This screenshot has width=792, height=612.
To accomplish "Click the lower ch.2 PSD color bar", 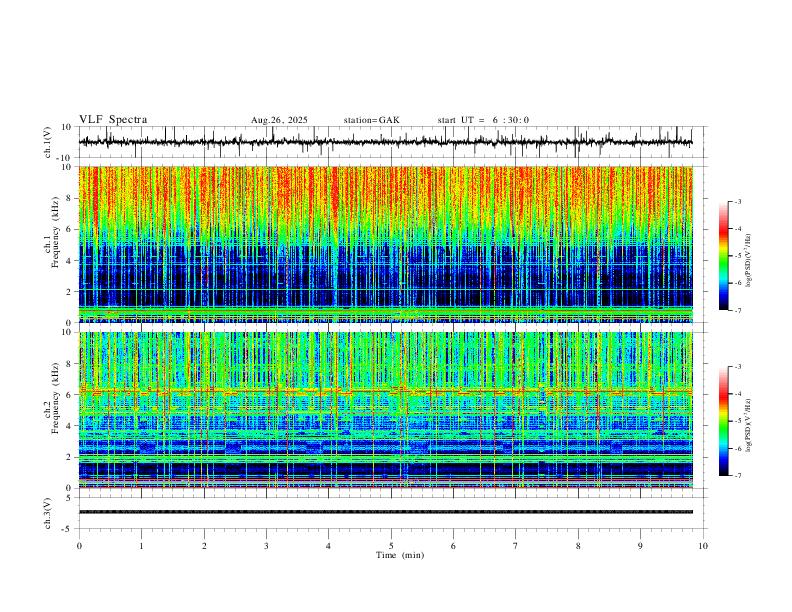I will tap(723, 421).
